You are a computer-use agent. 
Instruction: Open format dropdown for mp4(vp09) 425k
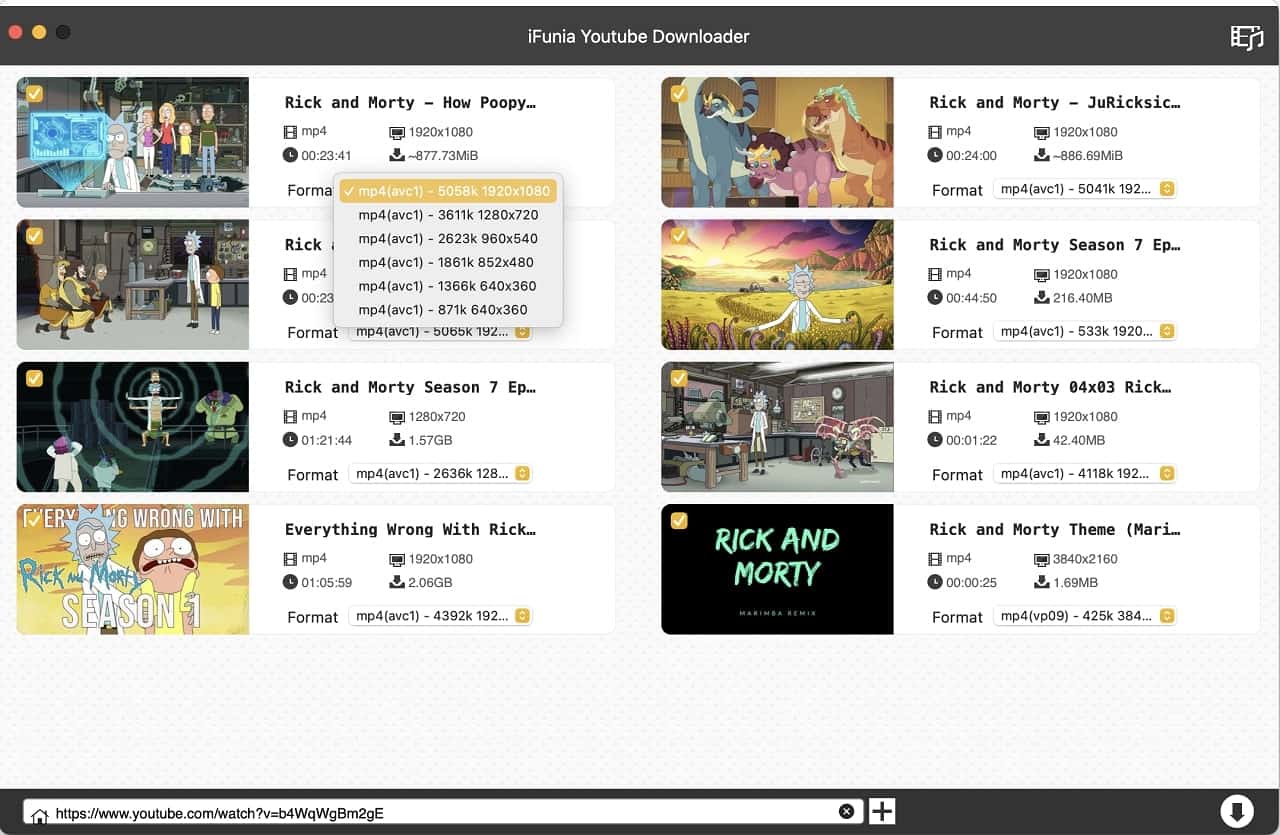coord(1085,616)
